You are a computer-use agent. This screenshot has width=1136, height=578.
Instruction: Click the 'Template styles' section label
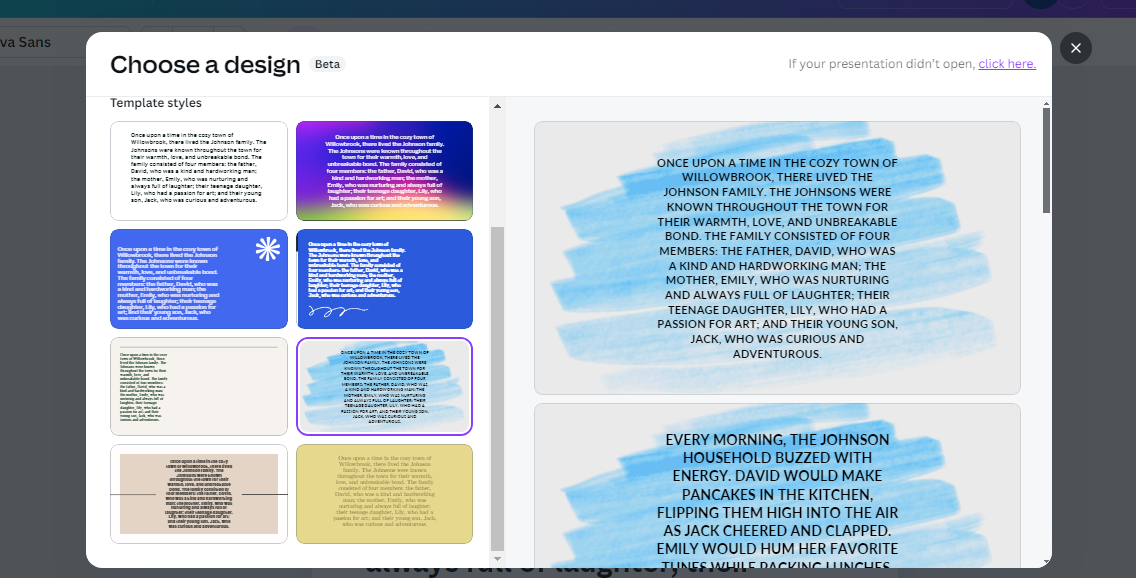pyautogui.click(x=156, y=103)
